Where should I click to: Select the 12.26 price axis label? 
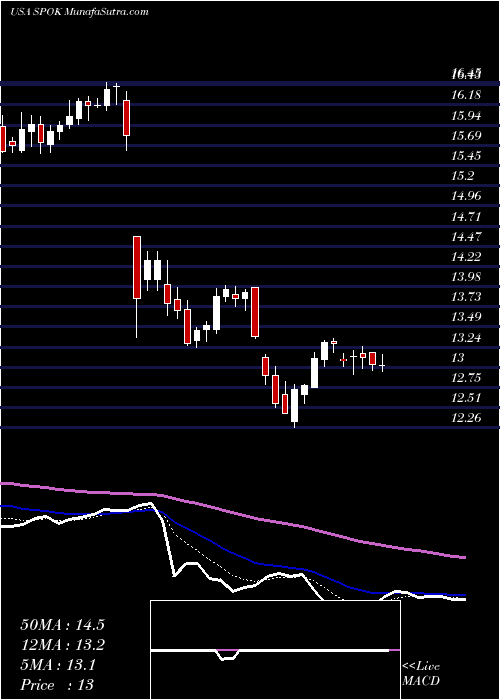[x=466, y=418]
